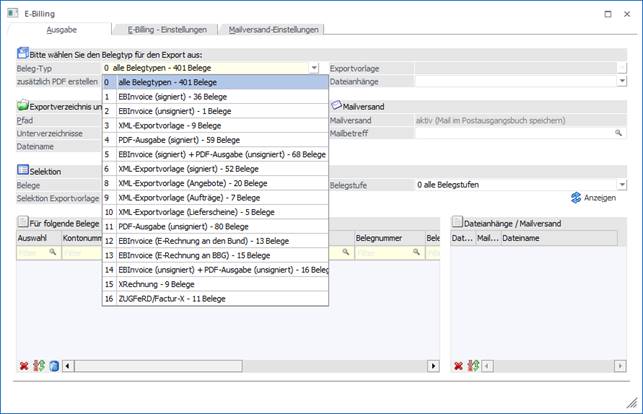Viewport: 643px width, 414px height.
Task: Click the Auswahl column filter field
Action: click(38, 254)
